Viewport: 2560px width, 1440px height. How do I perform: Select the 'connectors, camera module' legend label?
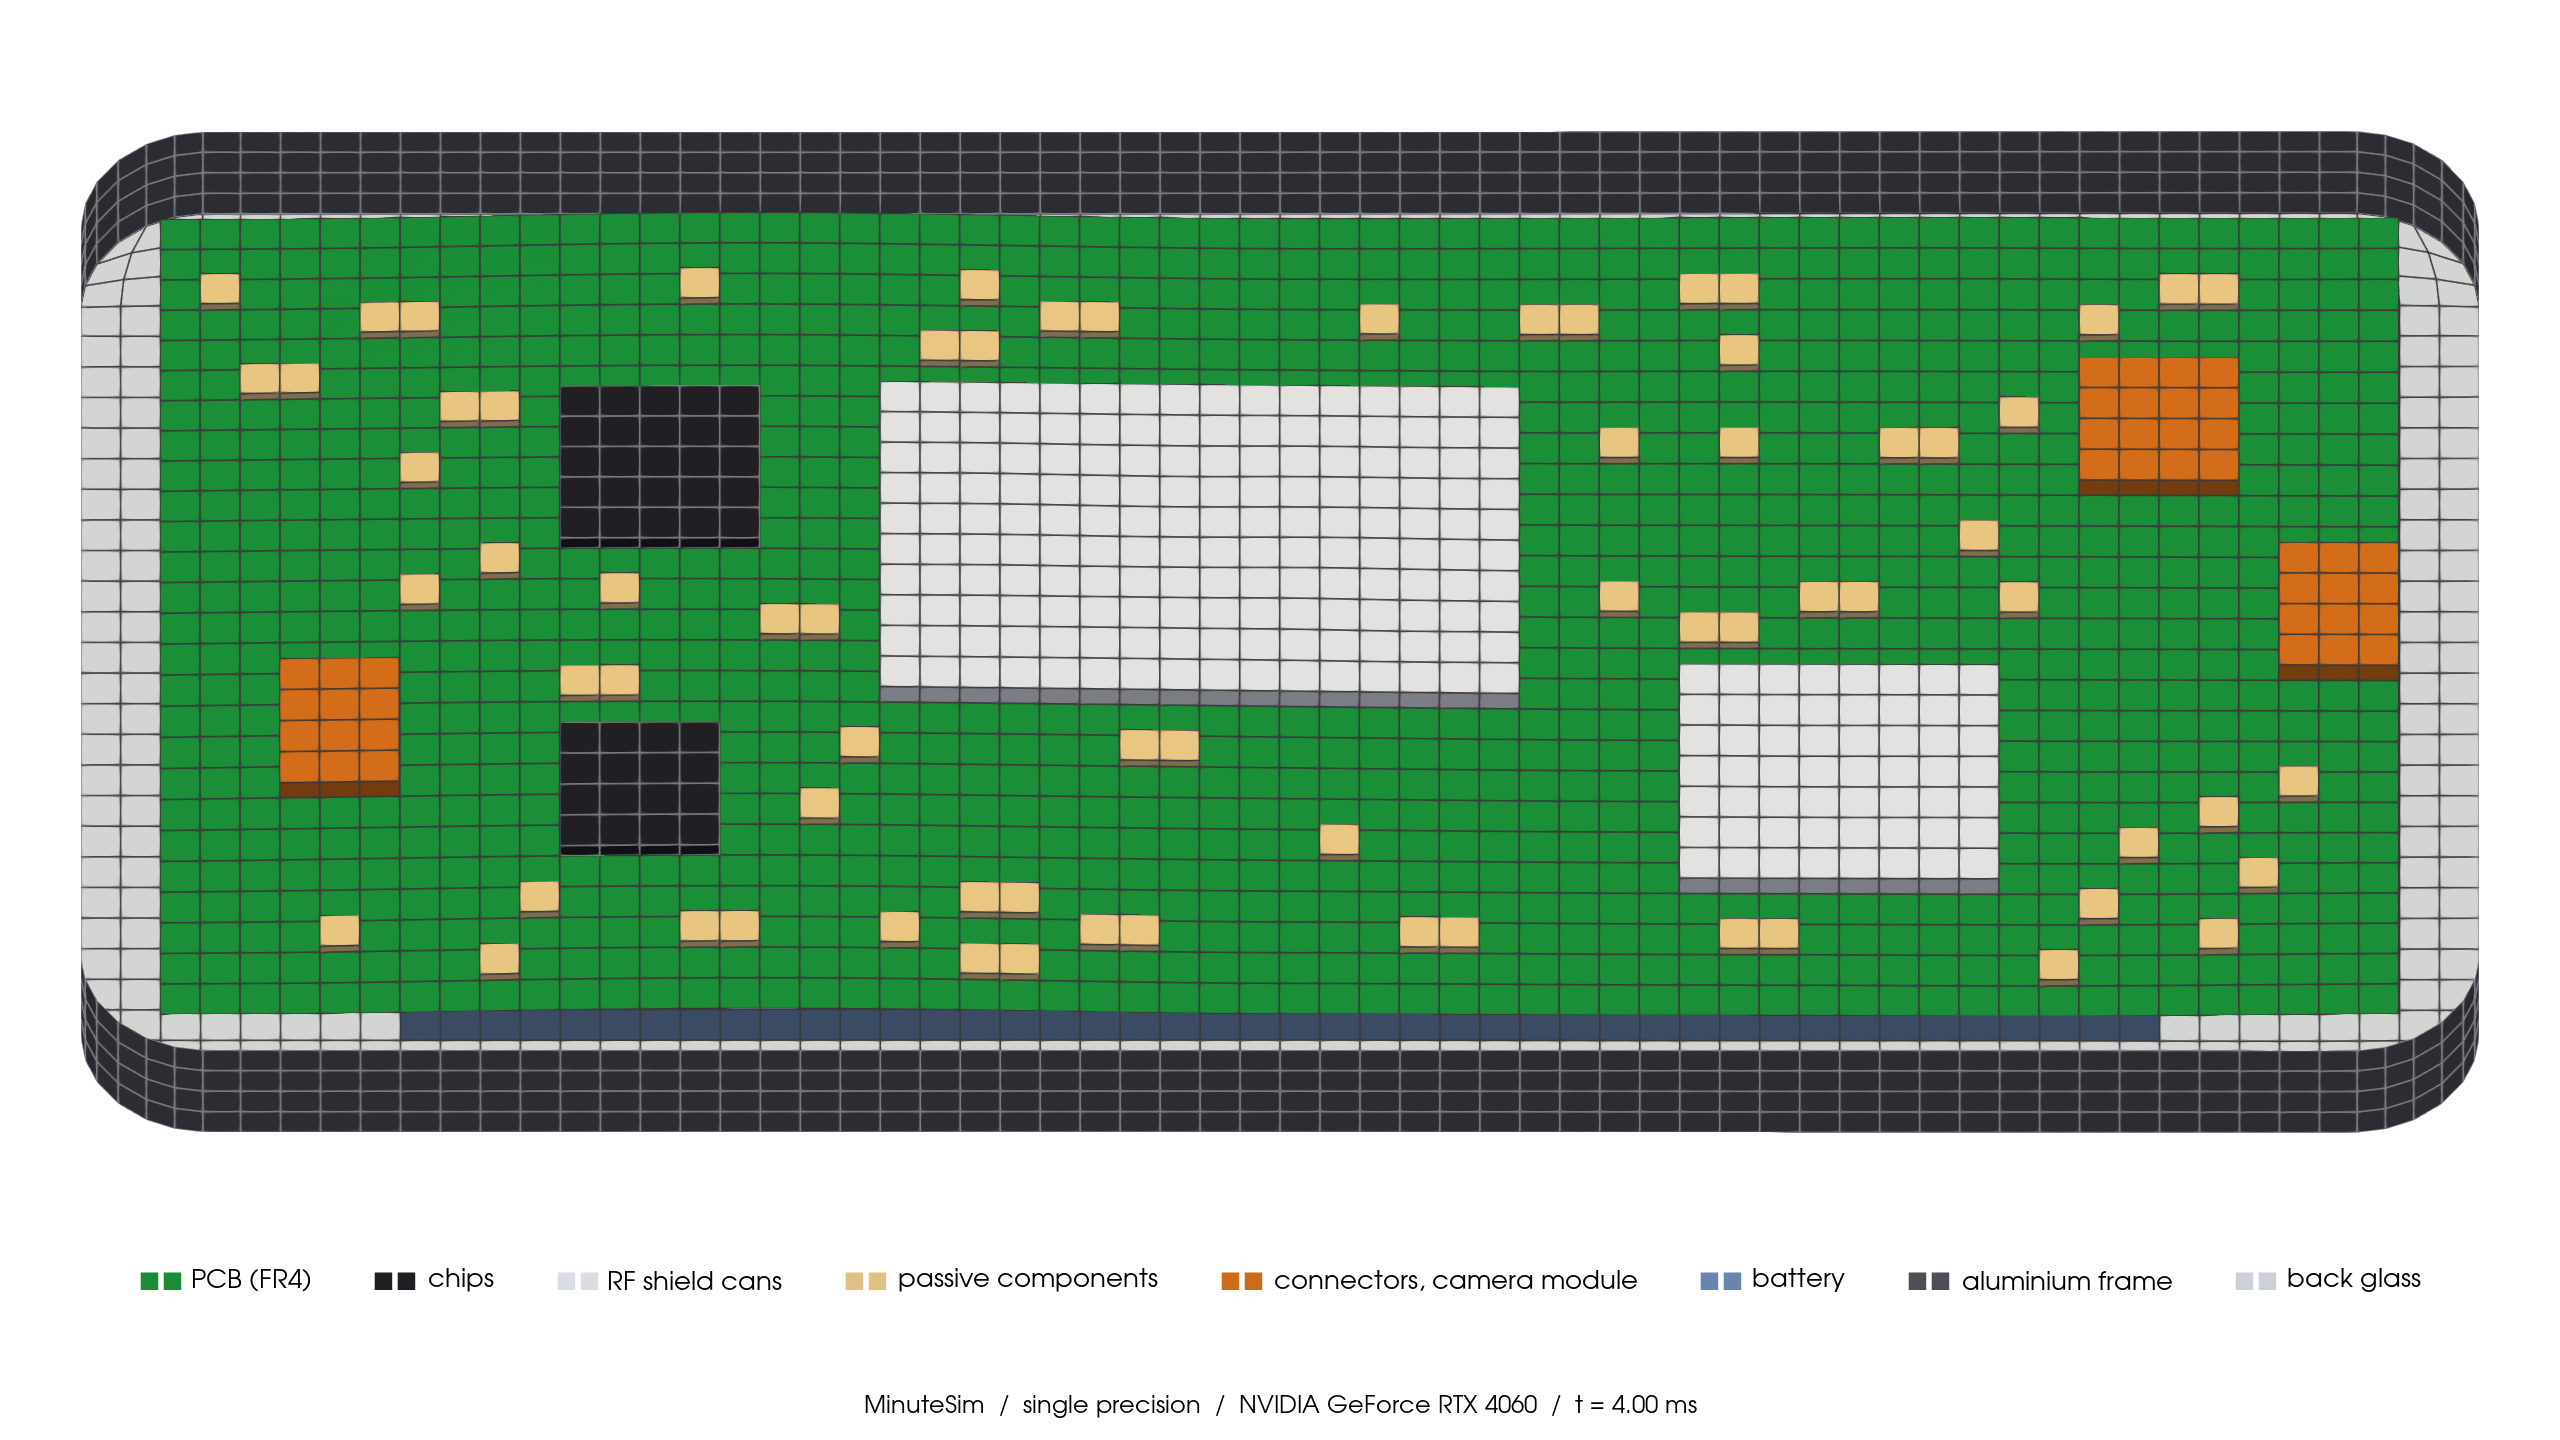coord(1455,1281)
